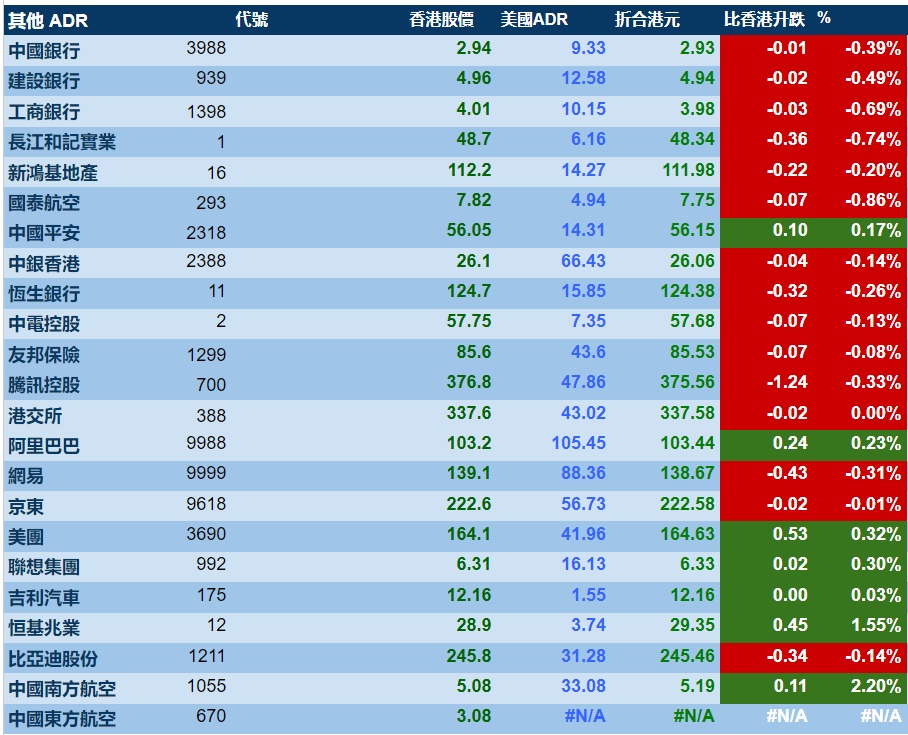
Task: Select the 其他 ADR header cell
Action: tap(48, 21)
